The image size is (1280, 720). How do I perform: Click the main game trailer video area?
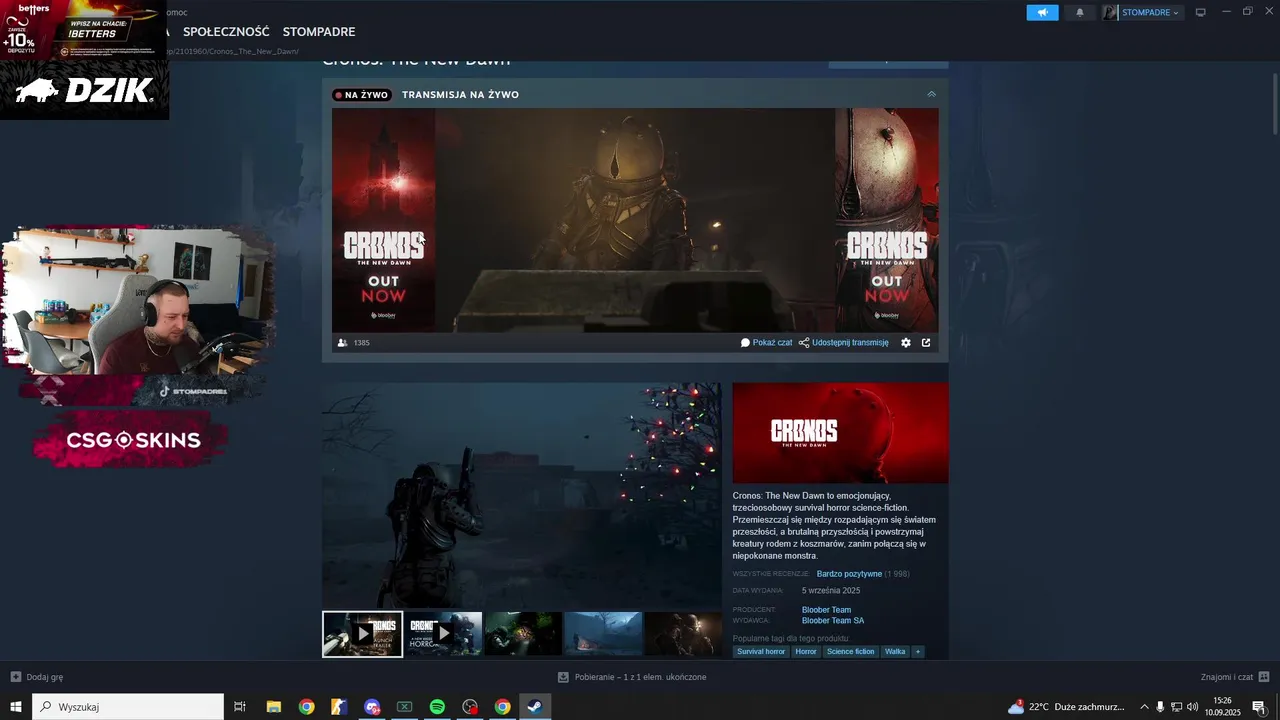[x=521, y=495]
